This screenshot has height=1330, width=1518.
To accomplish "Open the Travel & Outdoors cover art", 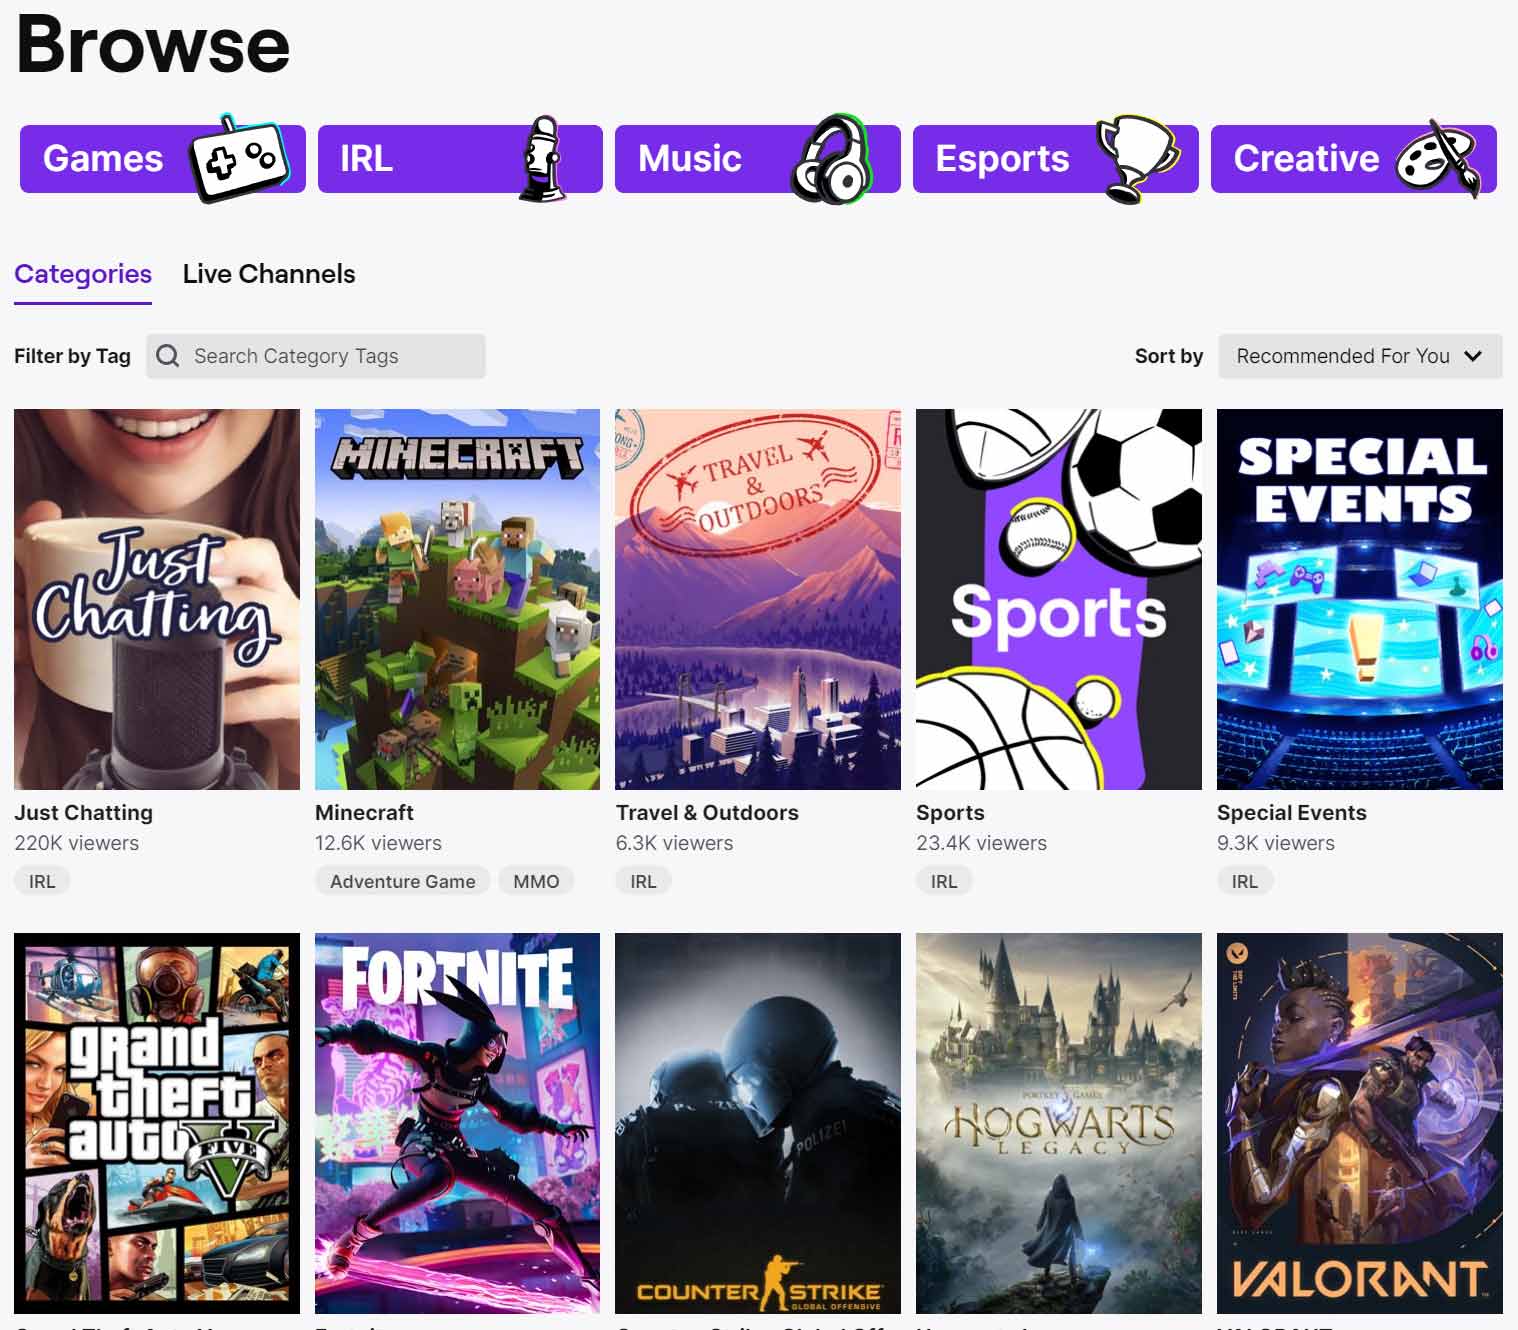I will (758, 599).
